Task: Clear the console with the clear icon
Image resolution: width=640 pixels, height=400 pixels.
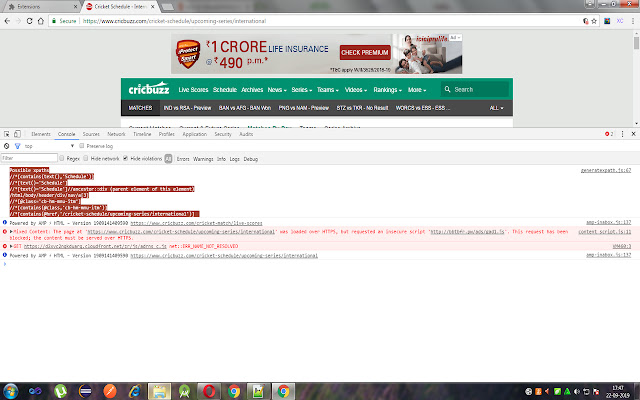Action: click(x=7, y=146)
